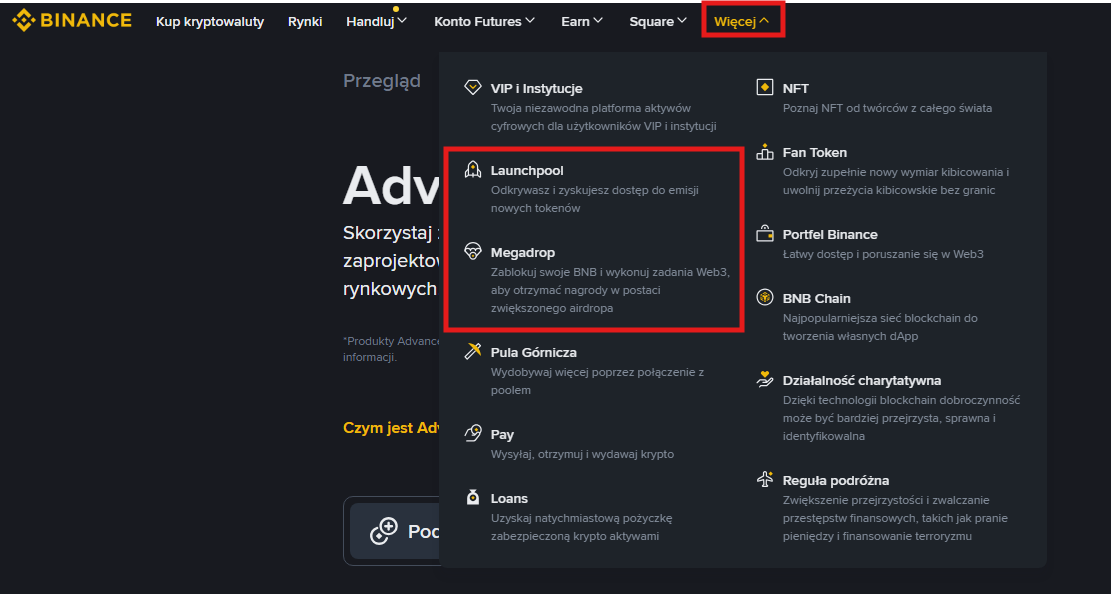Click the Binance logo
Viewport: 1111px width, 594px height.
tap(72, 21)
